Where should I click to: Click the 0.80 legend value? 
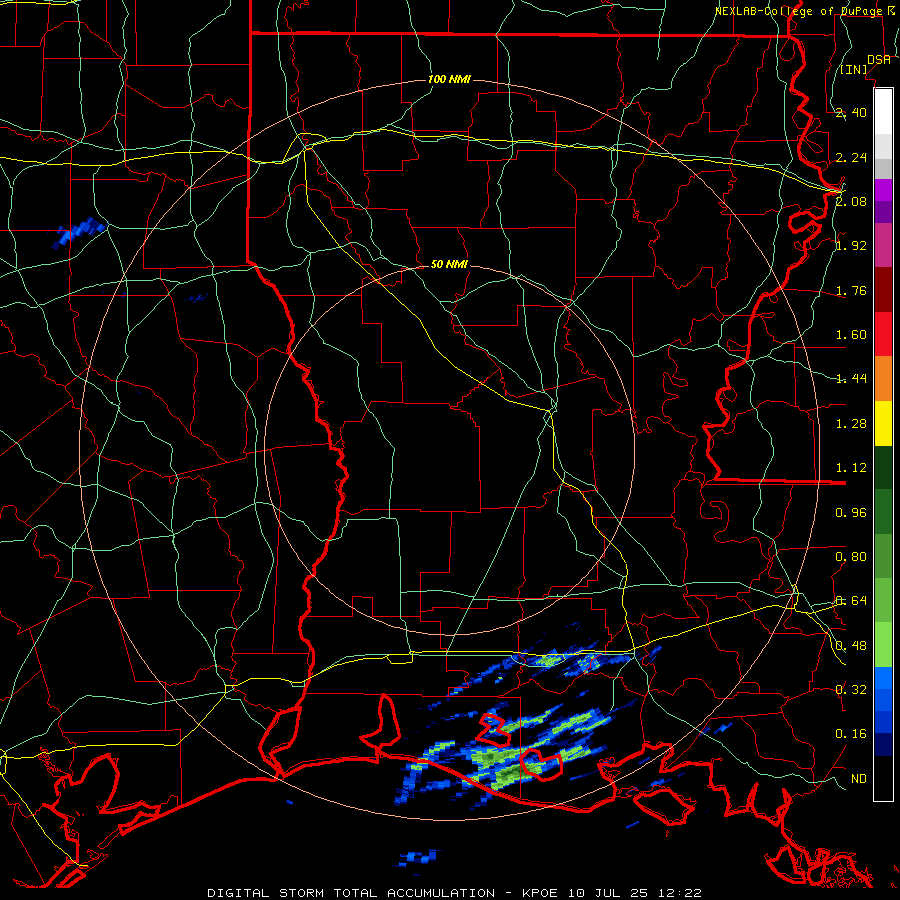(x=851, y=557)
